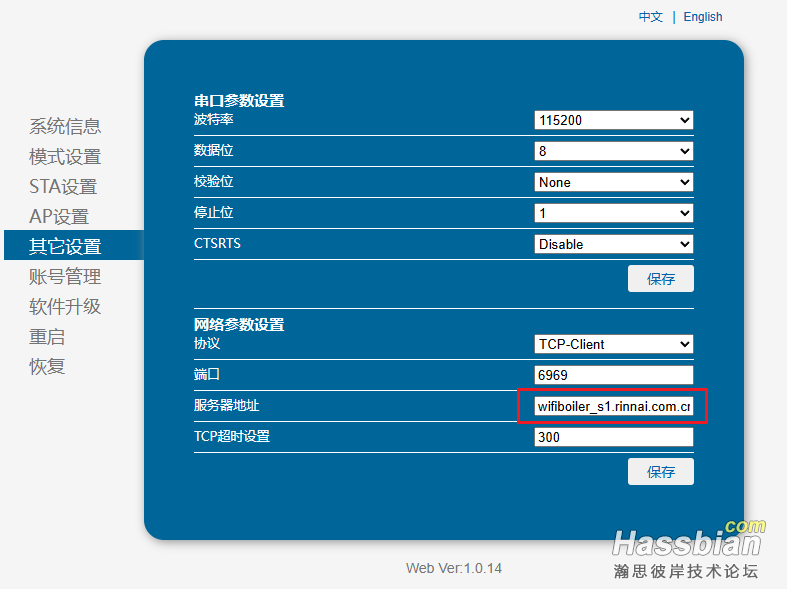
Task: Open 系统信息 in sidebar
Action: (65, 126)
